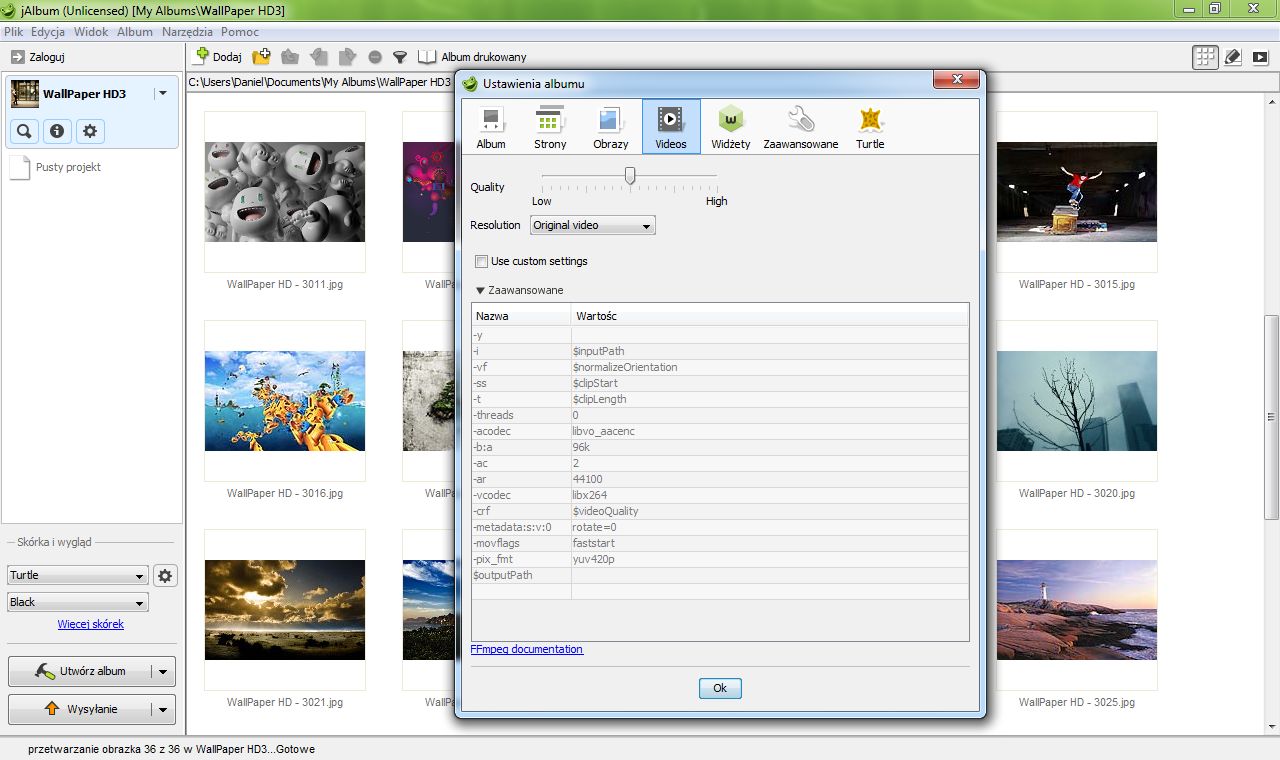Switch to edit view pencil icon
Image resolution: width=1280 pixels, height=760 pixels.
pyautogui.click(x=1233, y=57)
